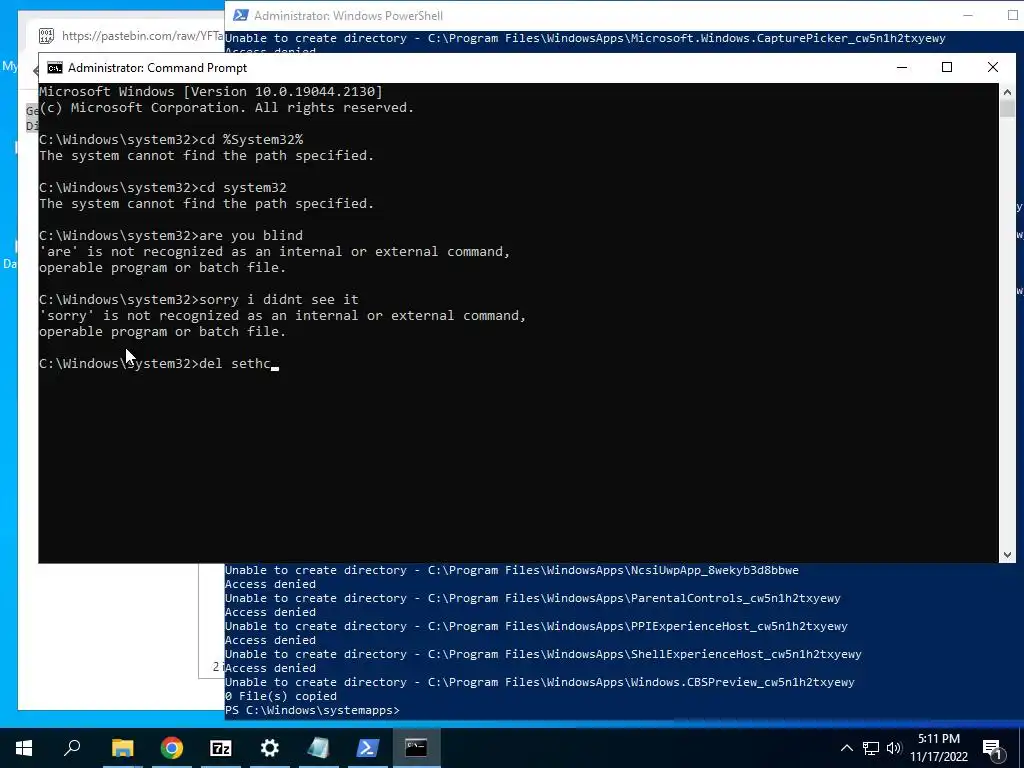This screenshot has height=768, width=1024.
Task: Minimize the PowerShell window
Action: (968, 15)
